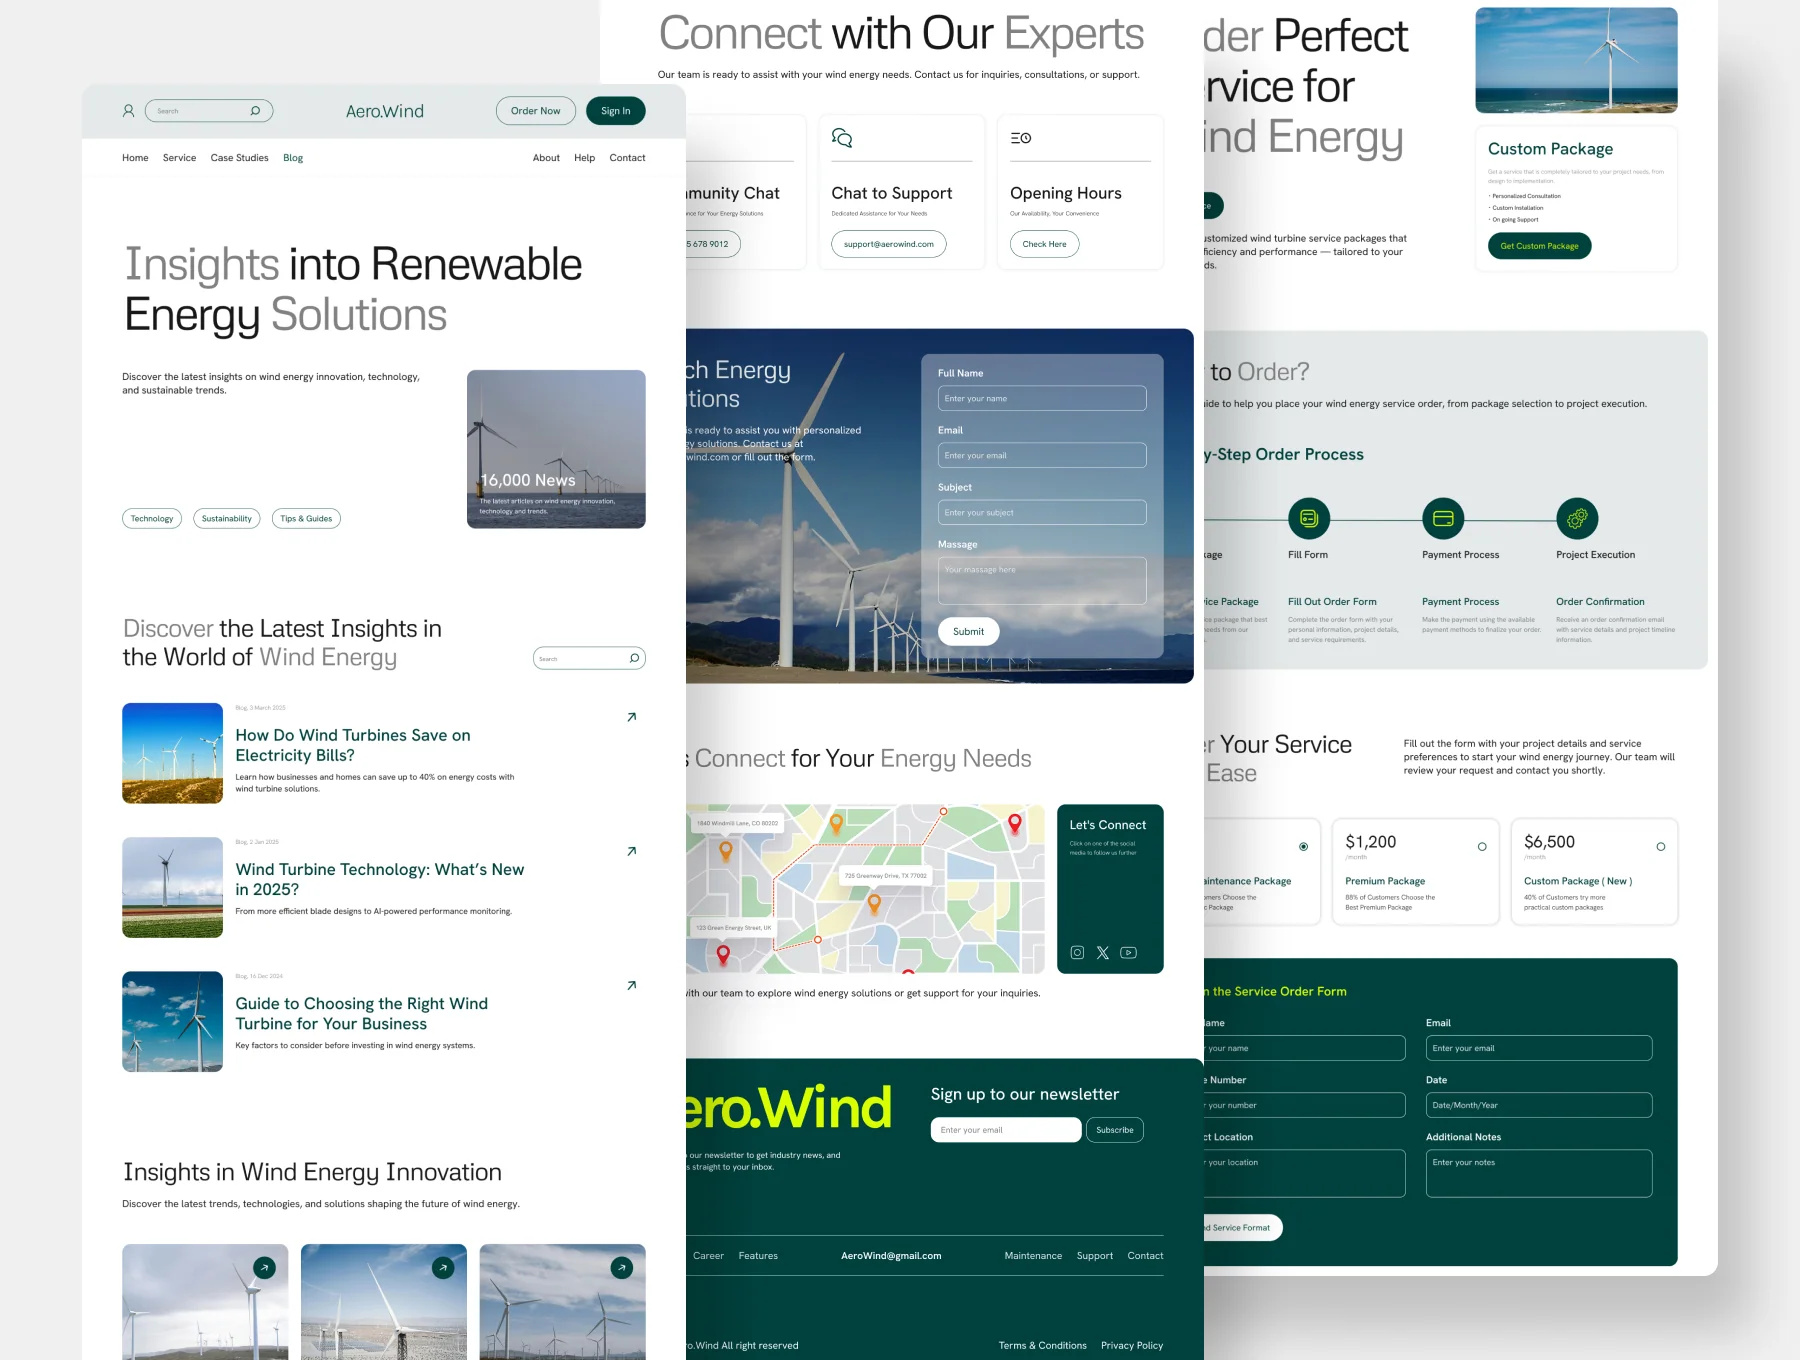Image resolution: width=1800 pixels, height=1360 pixels.
Task: Click the Project Execution gear icon
Action: click(1577, 518)
